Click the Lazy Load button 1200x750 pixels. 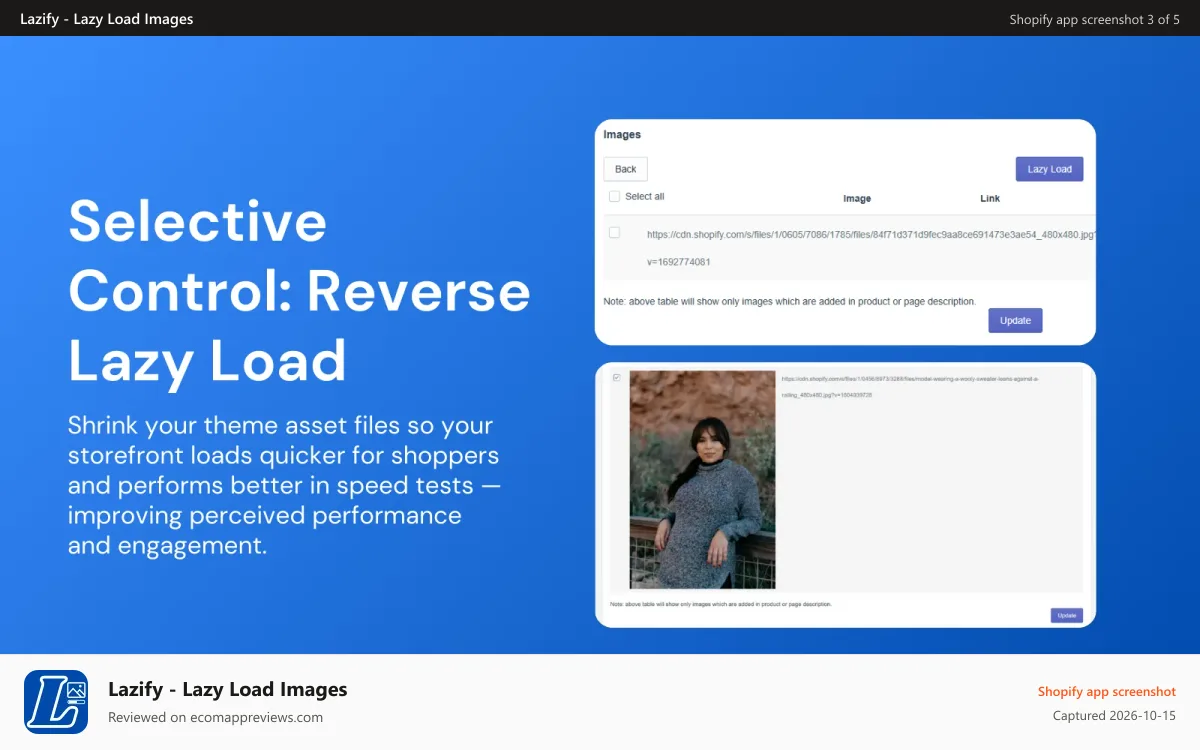1049,169
